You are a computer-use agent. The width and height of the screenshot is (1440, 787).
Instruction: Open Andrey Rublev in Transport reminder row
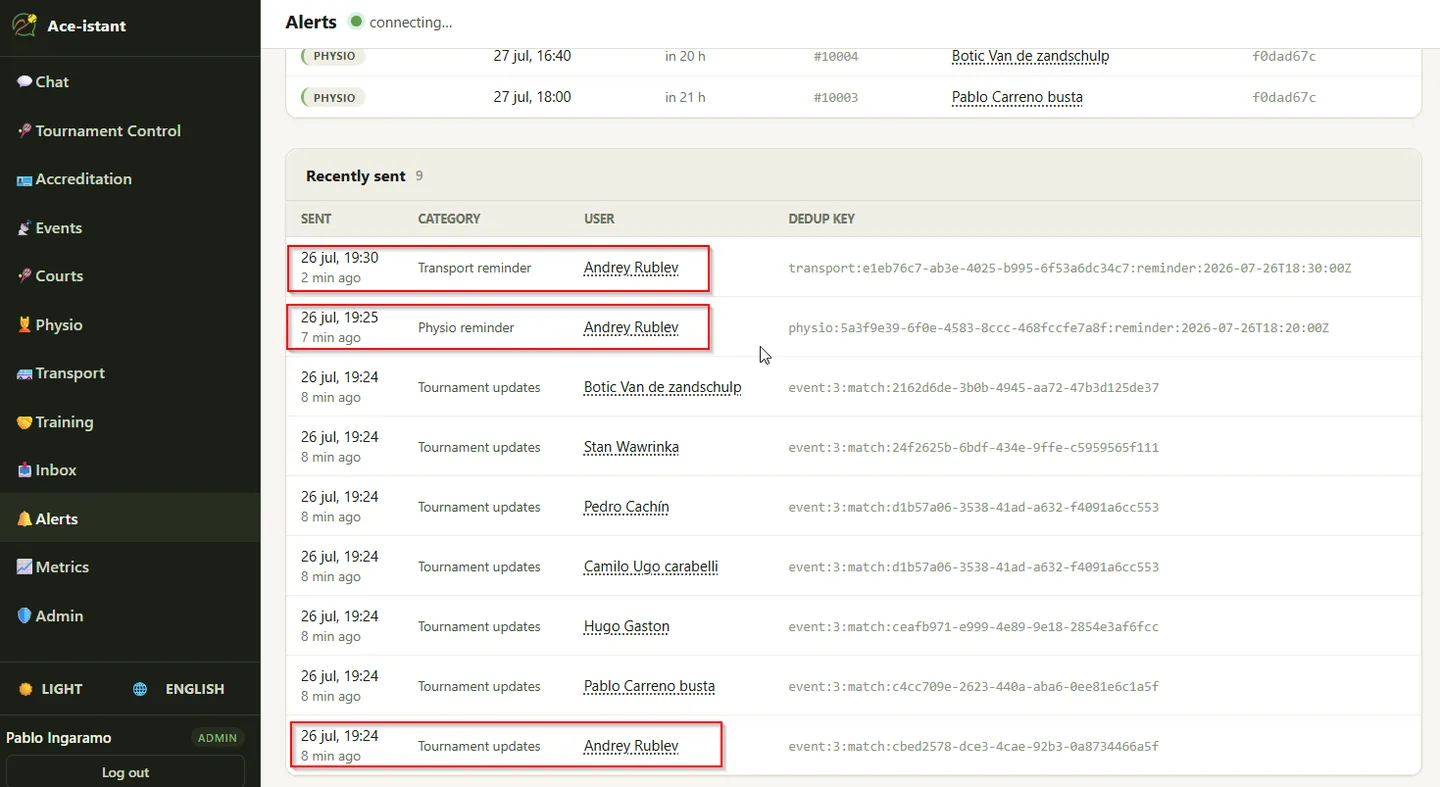[631, 267]
